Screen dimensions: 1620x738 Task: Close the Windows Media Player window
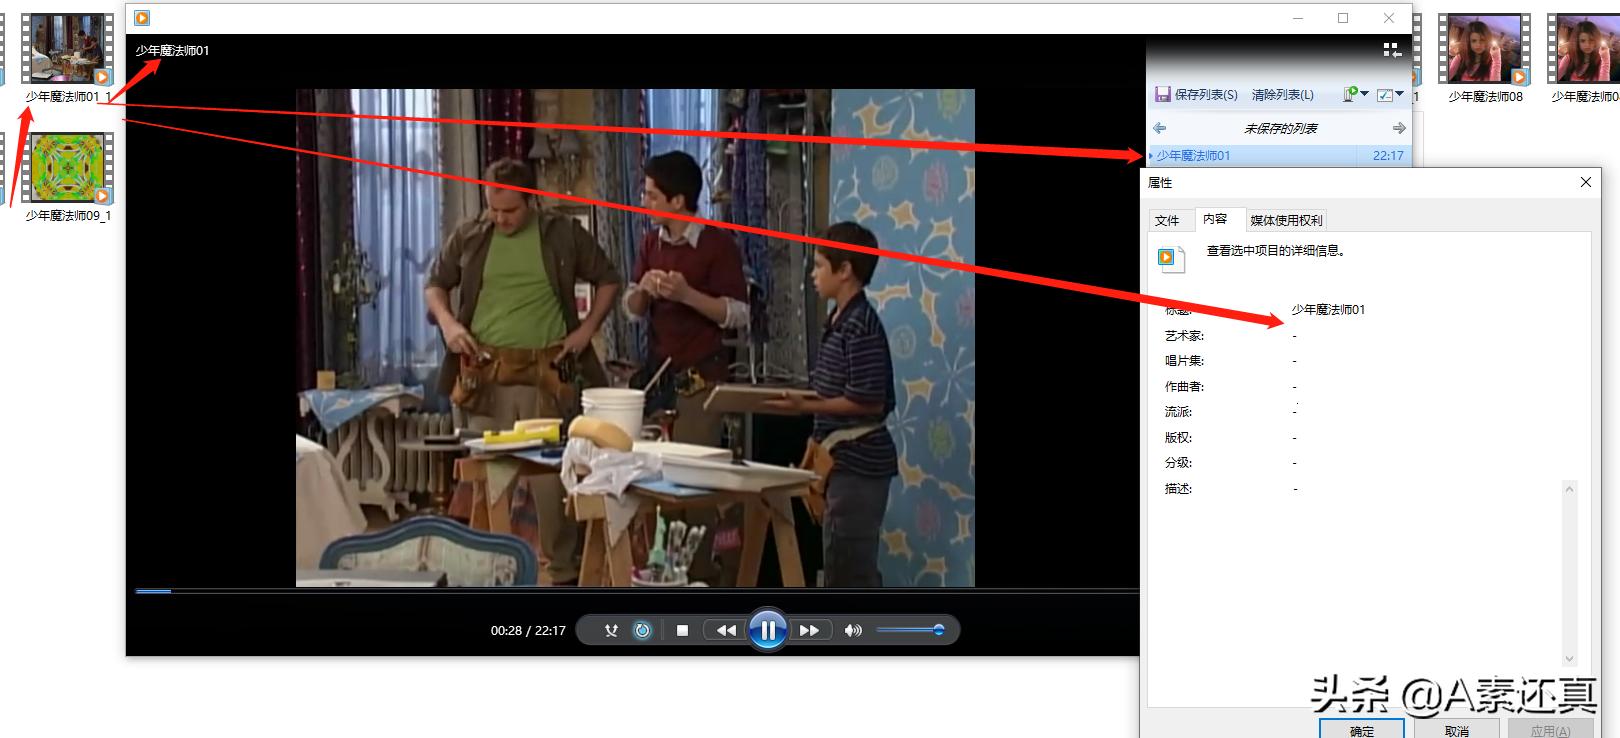pyautogui.click(x=1389, y=18)
